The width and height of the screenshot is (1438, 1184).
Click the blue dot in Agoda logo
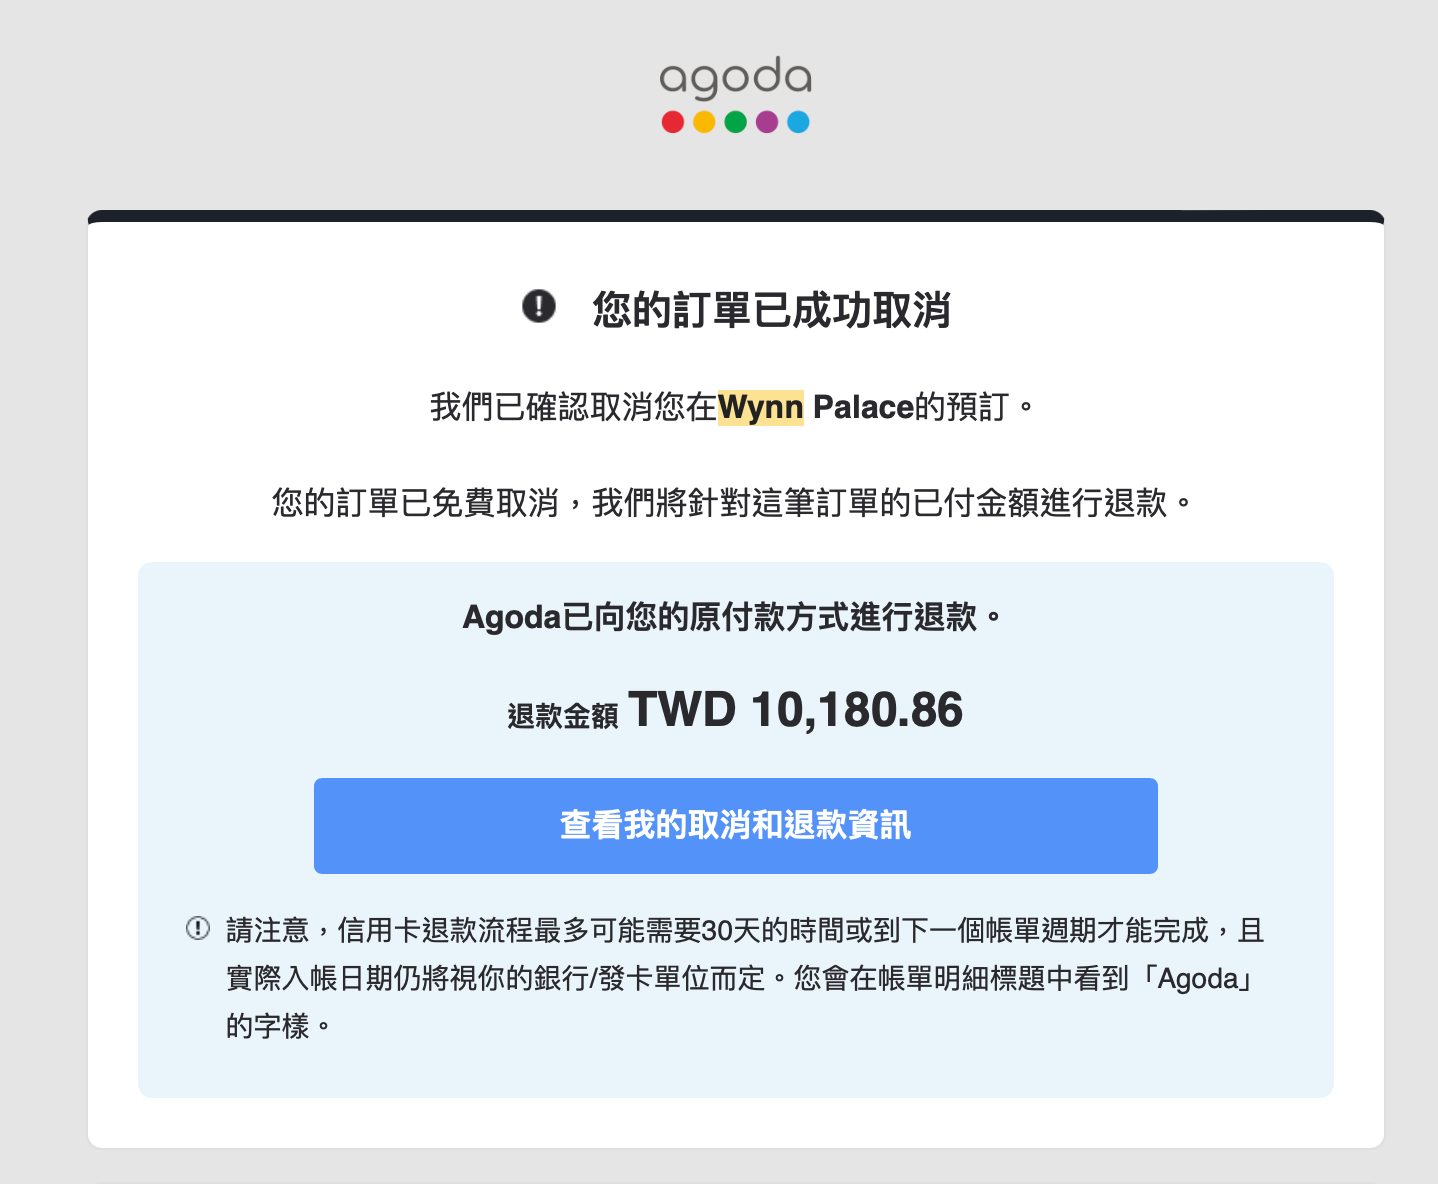pos(798,122)
